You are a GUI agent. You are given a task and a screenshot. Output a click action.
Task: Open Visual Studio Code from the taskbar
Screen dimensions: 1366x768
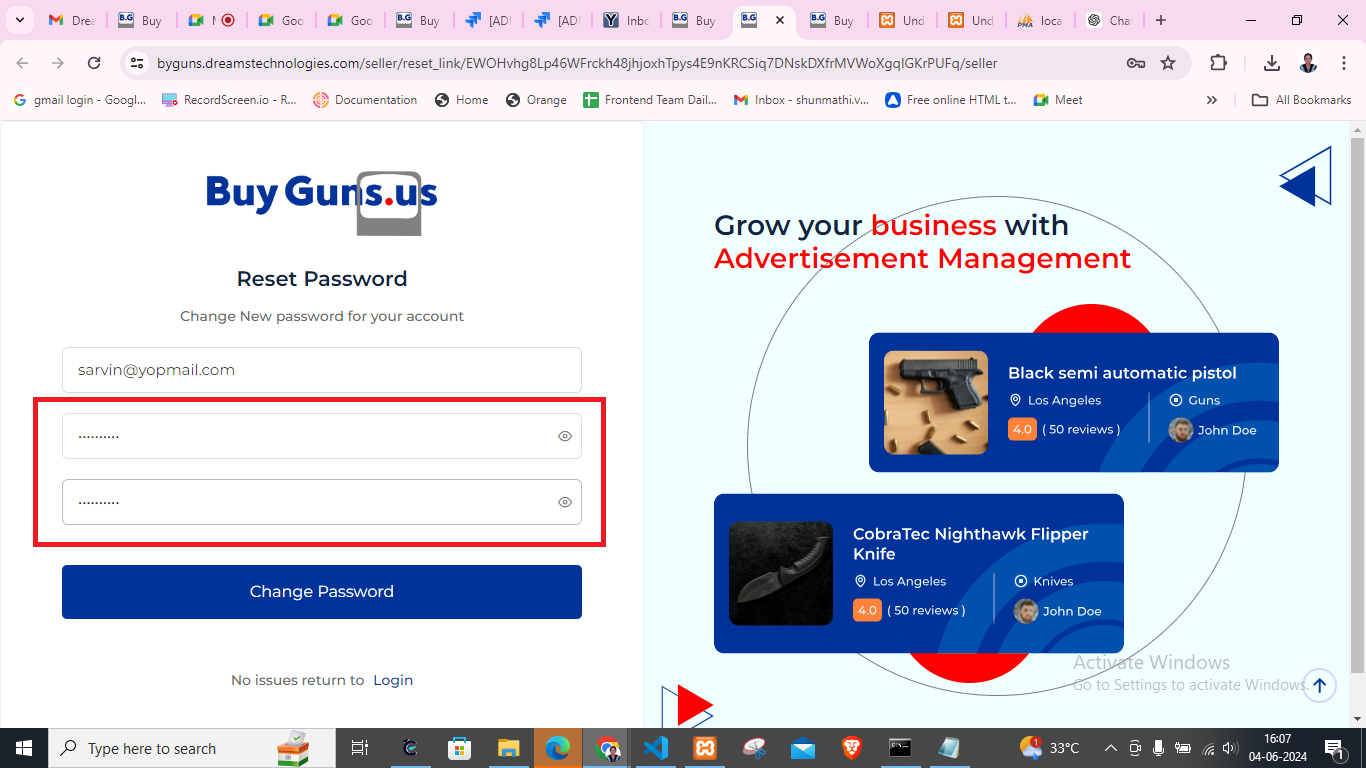pos(655,748)
